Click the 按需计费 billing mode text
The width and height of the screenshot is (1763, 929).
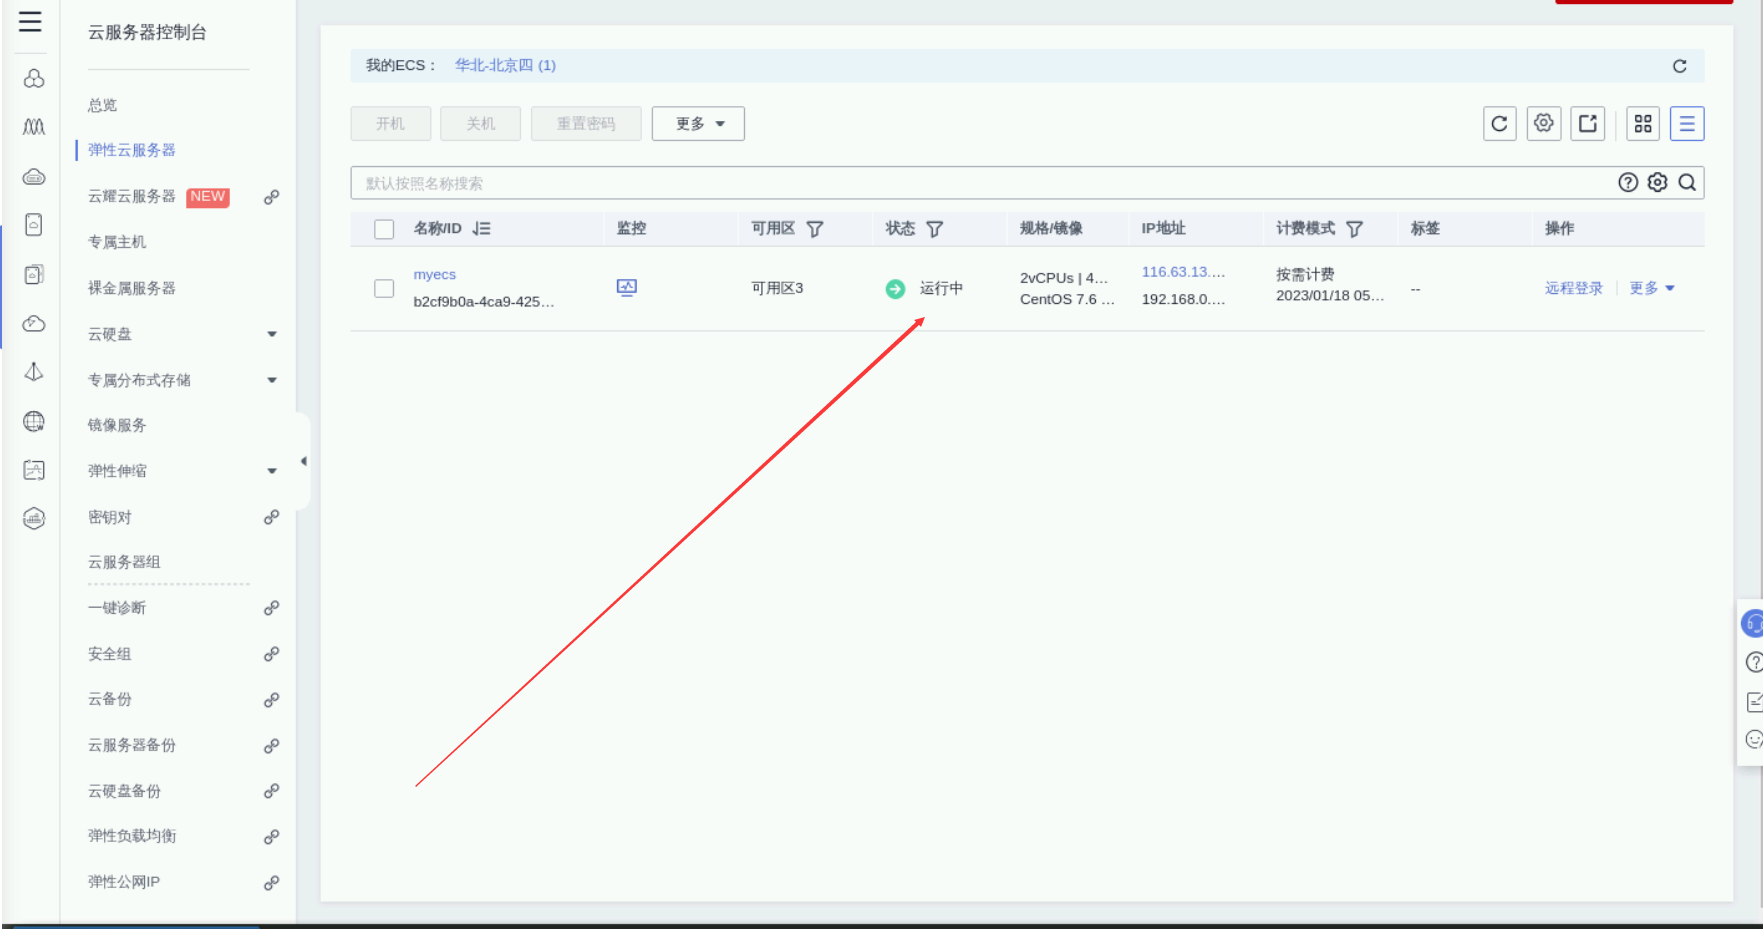tap(1305, 274)
